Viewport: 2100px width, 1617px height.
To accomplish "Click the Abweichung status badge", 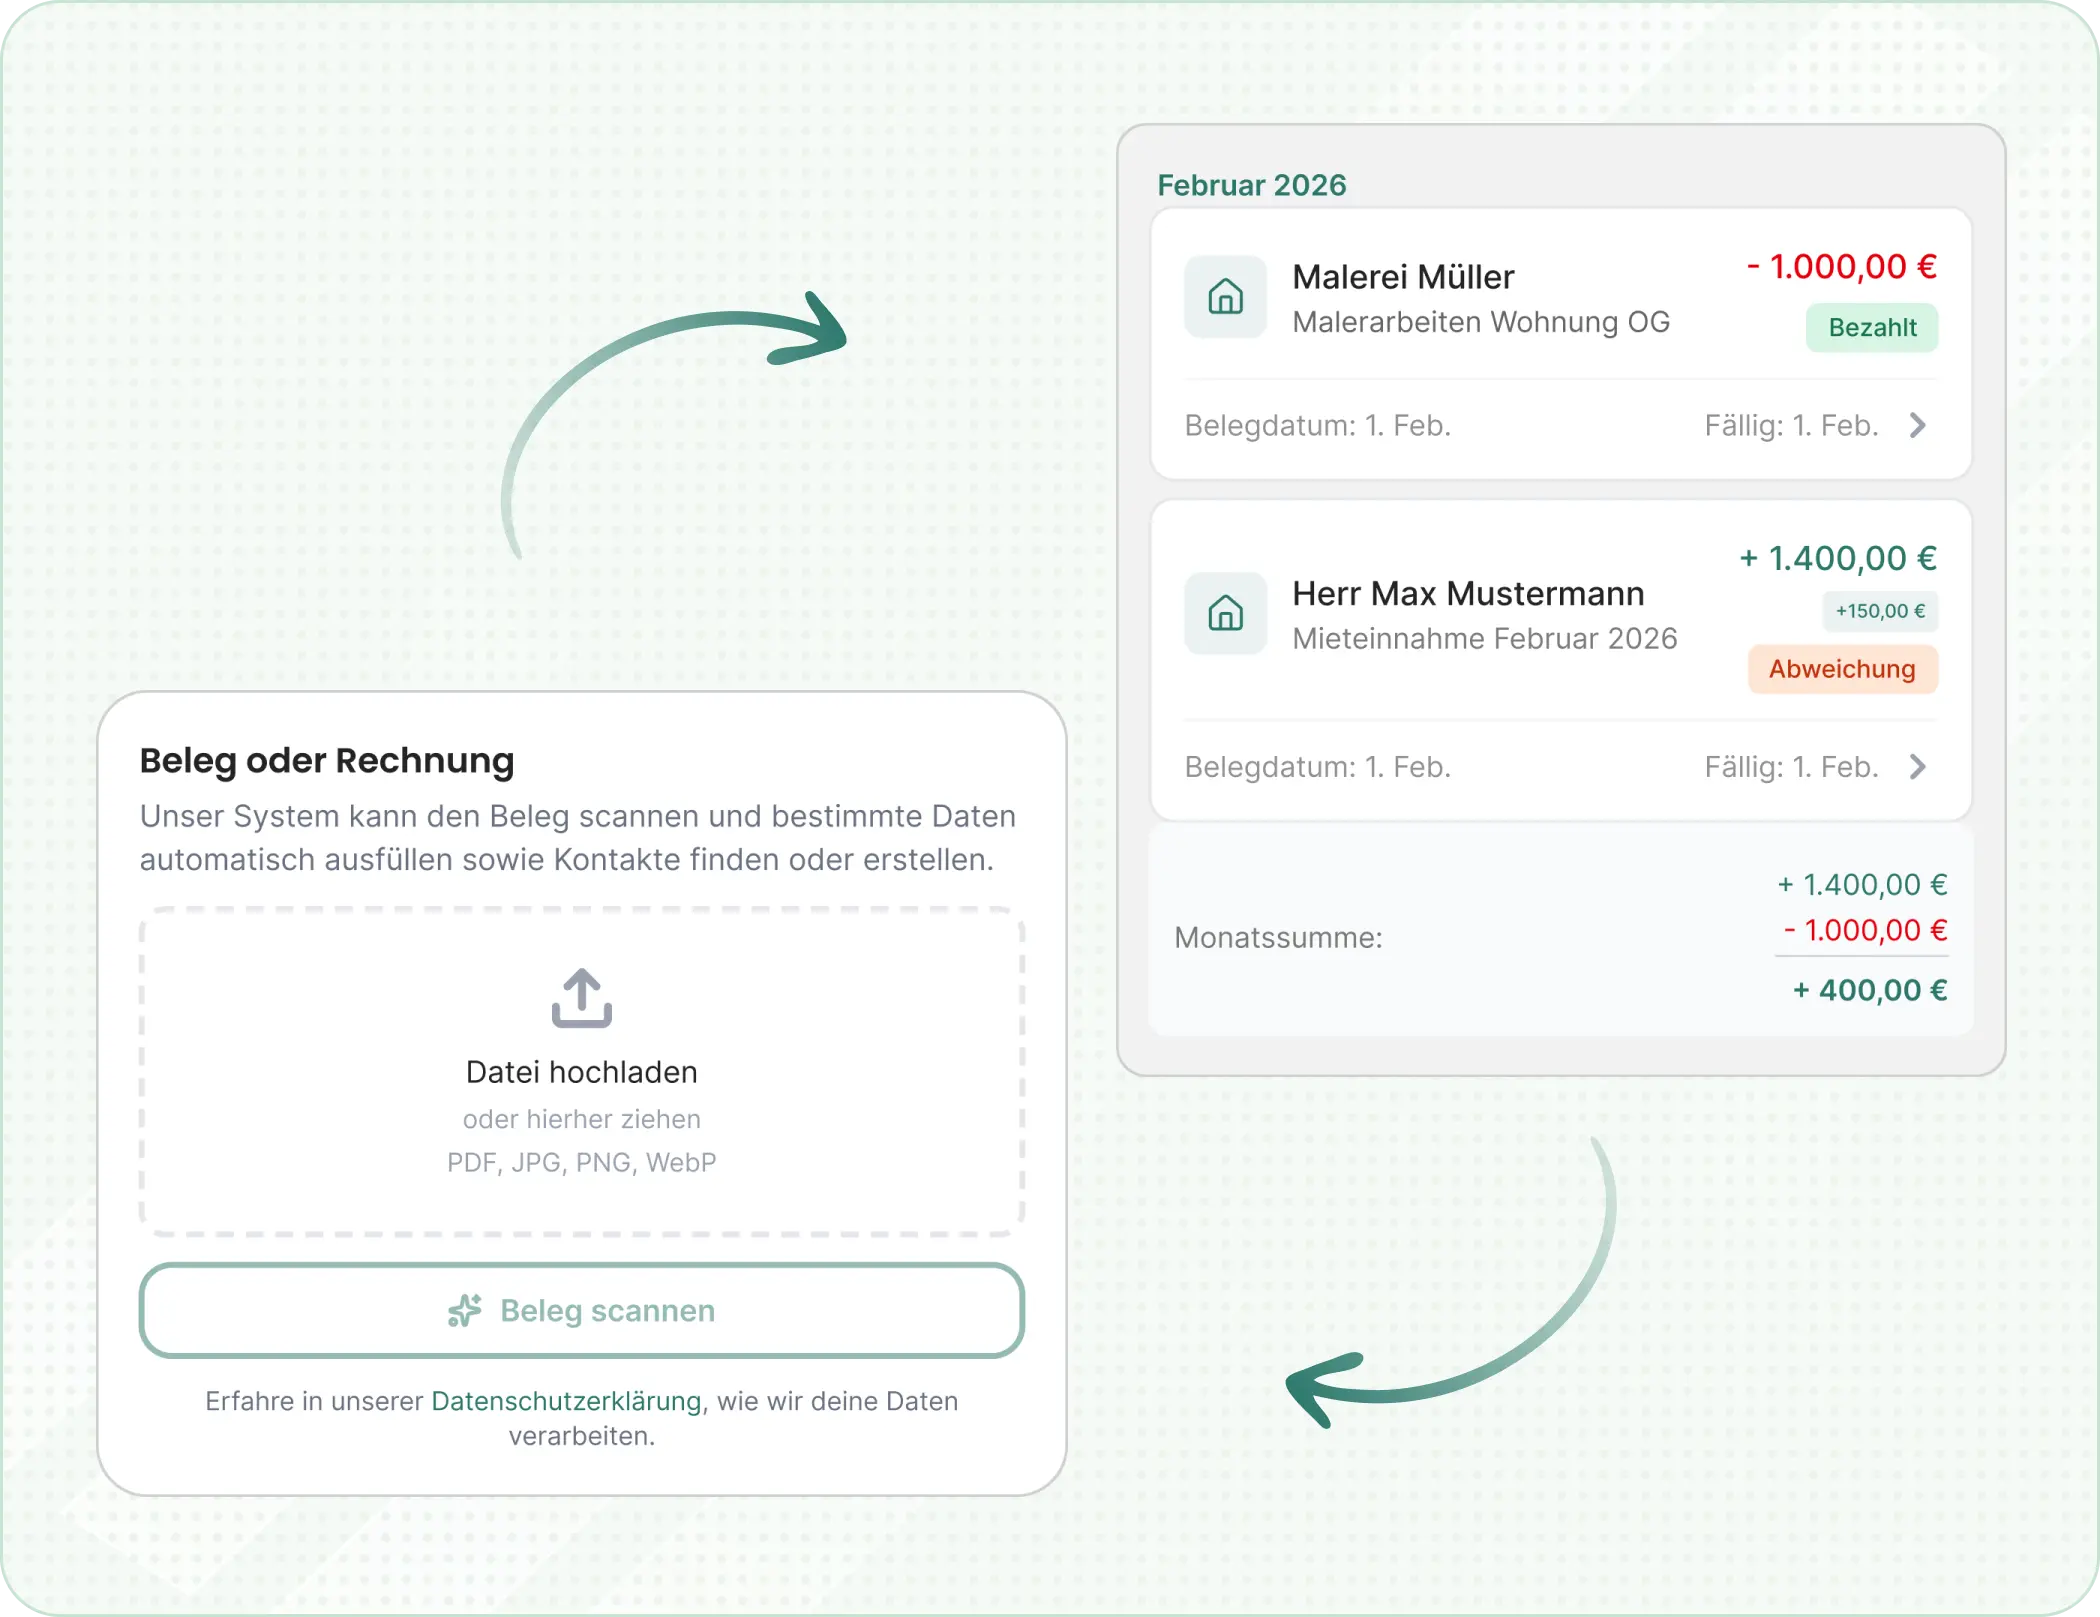I will coord(1842,669).
